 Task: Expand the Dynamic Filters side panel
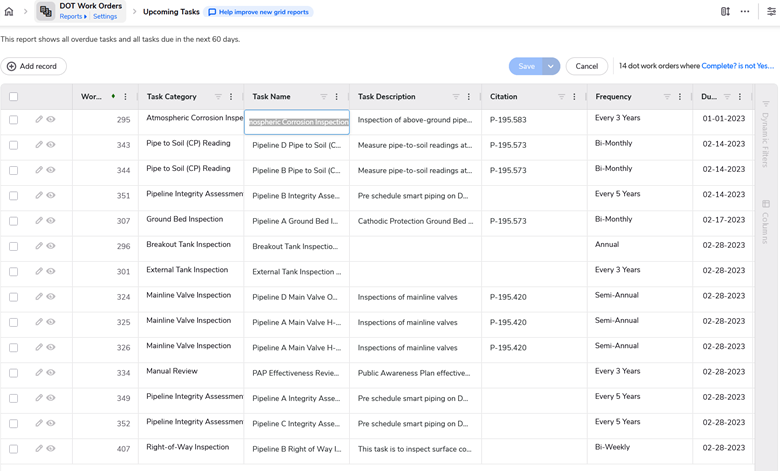pos(766,135)
